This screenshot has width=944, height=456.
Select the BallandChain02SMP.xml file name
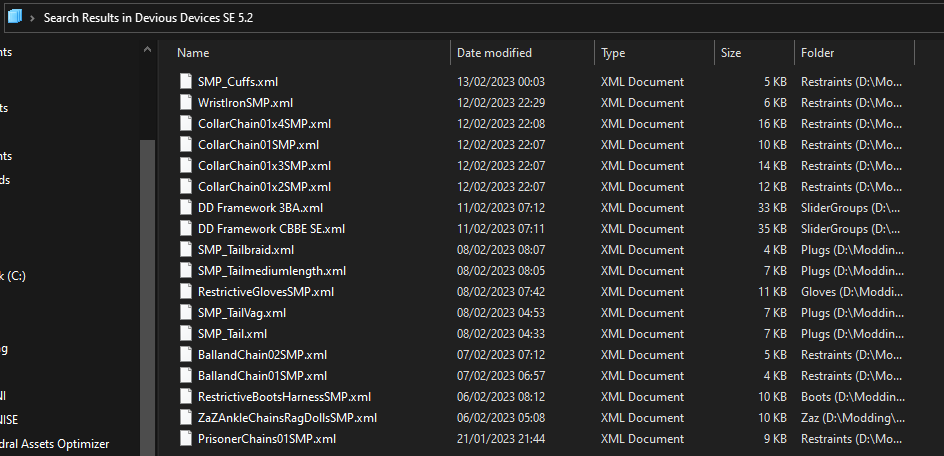262,355
